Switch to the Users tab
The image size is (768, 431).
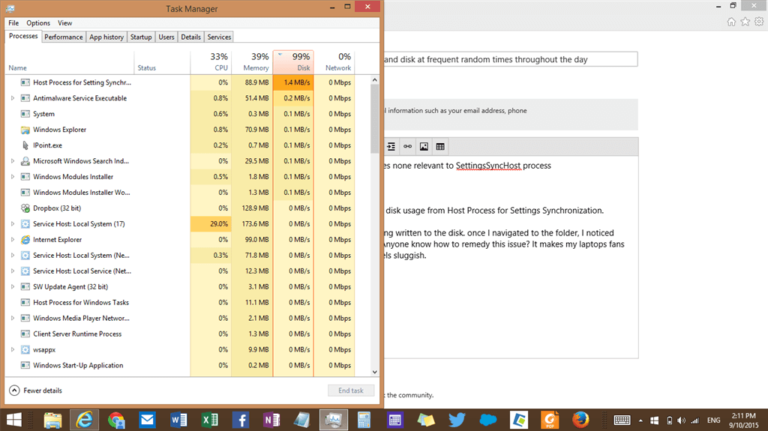coord(166,37)
